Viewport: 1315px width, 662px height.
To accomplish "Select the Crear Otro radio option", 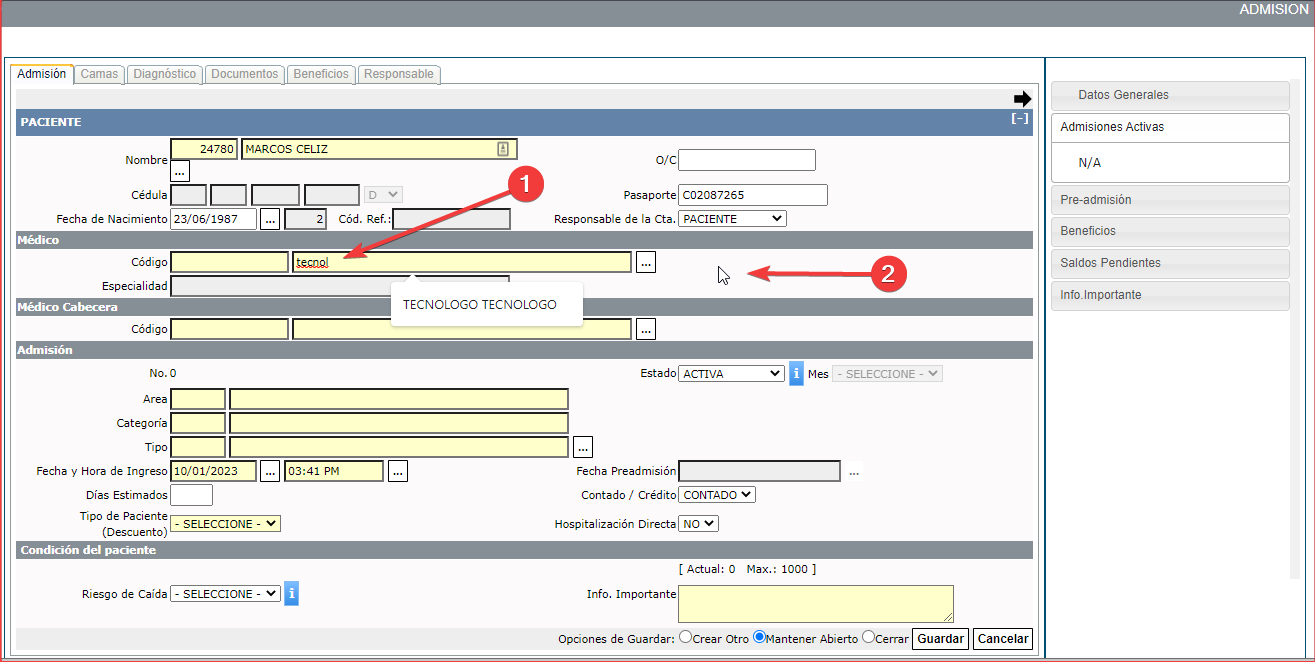I will [x=685, y=638].
